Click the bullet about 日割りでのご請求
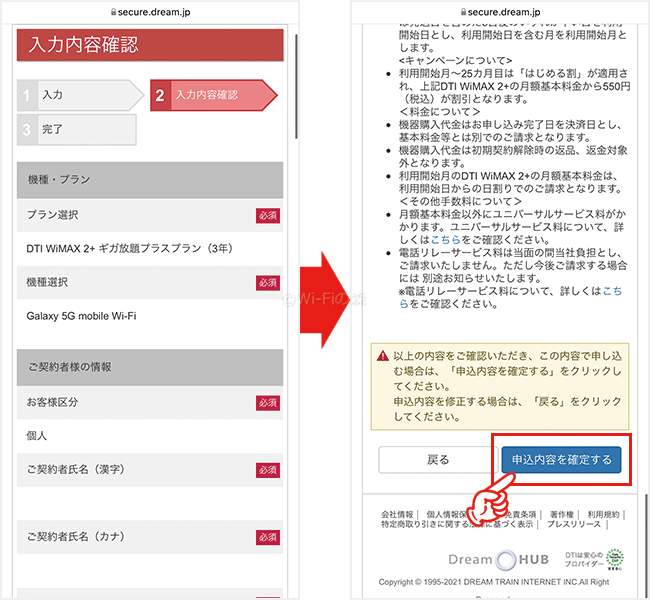 pyautogui.click(x=510, y=182)
